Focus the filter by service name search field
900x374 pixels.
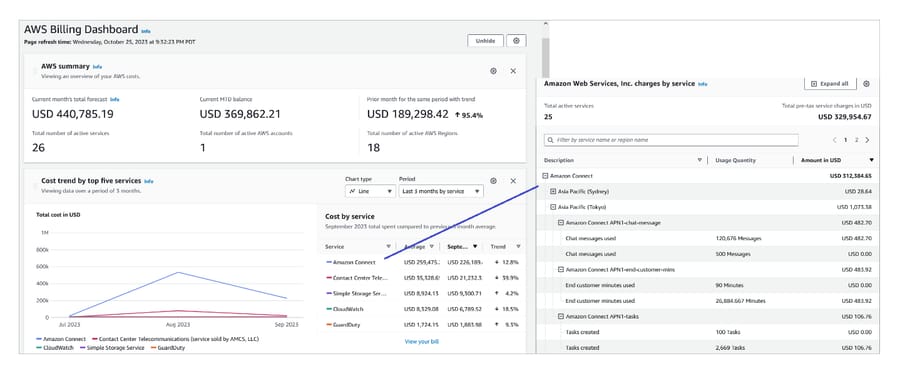(671, 140)
